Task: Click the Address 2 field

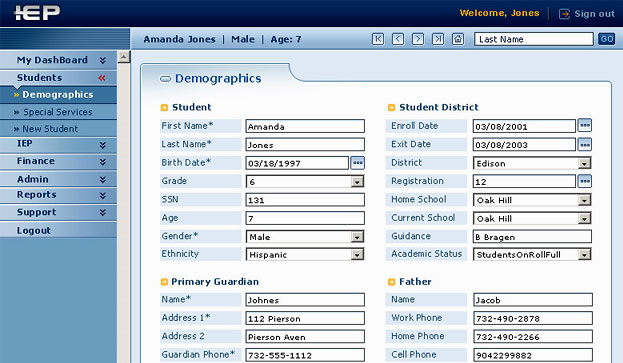Action: point(305,336)
